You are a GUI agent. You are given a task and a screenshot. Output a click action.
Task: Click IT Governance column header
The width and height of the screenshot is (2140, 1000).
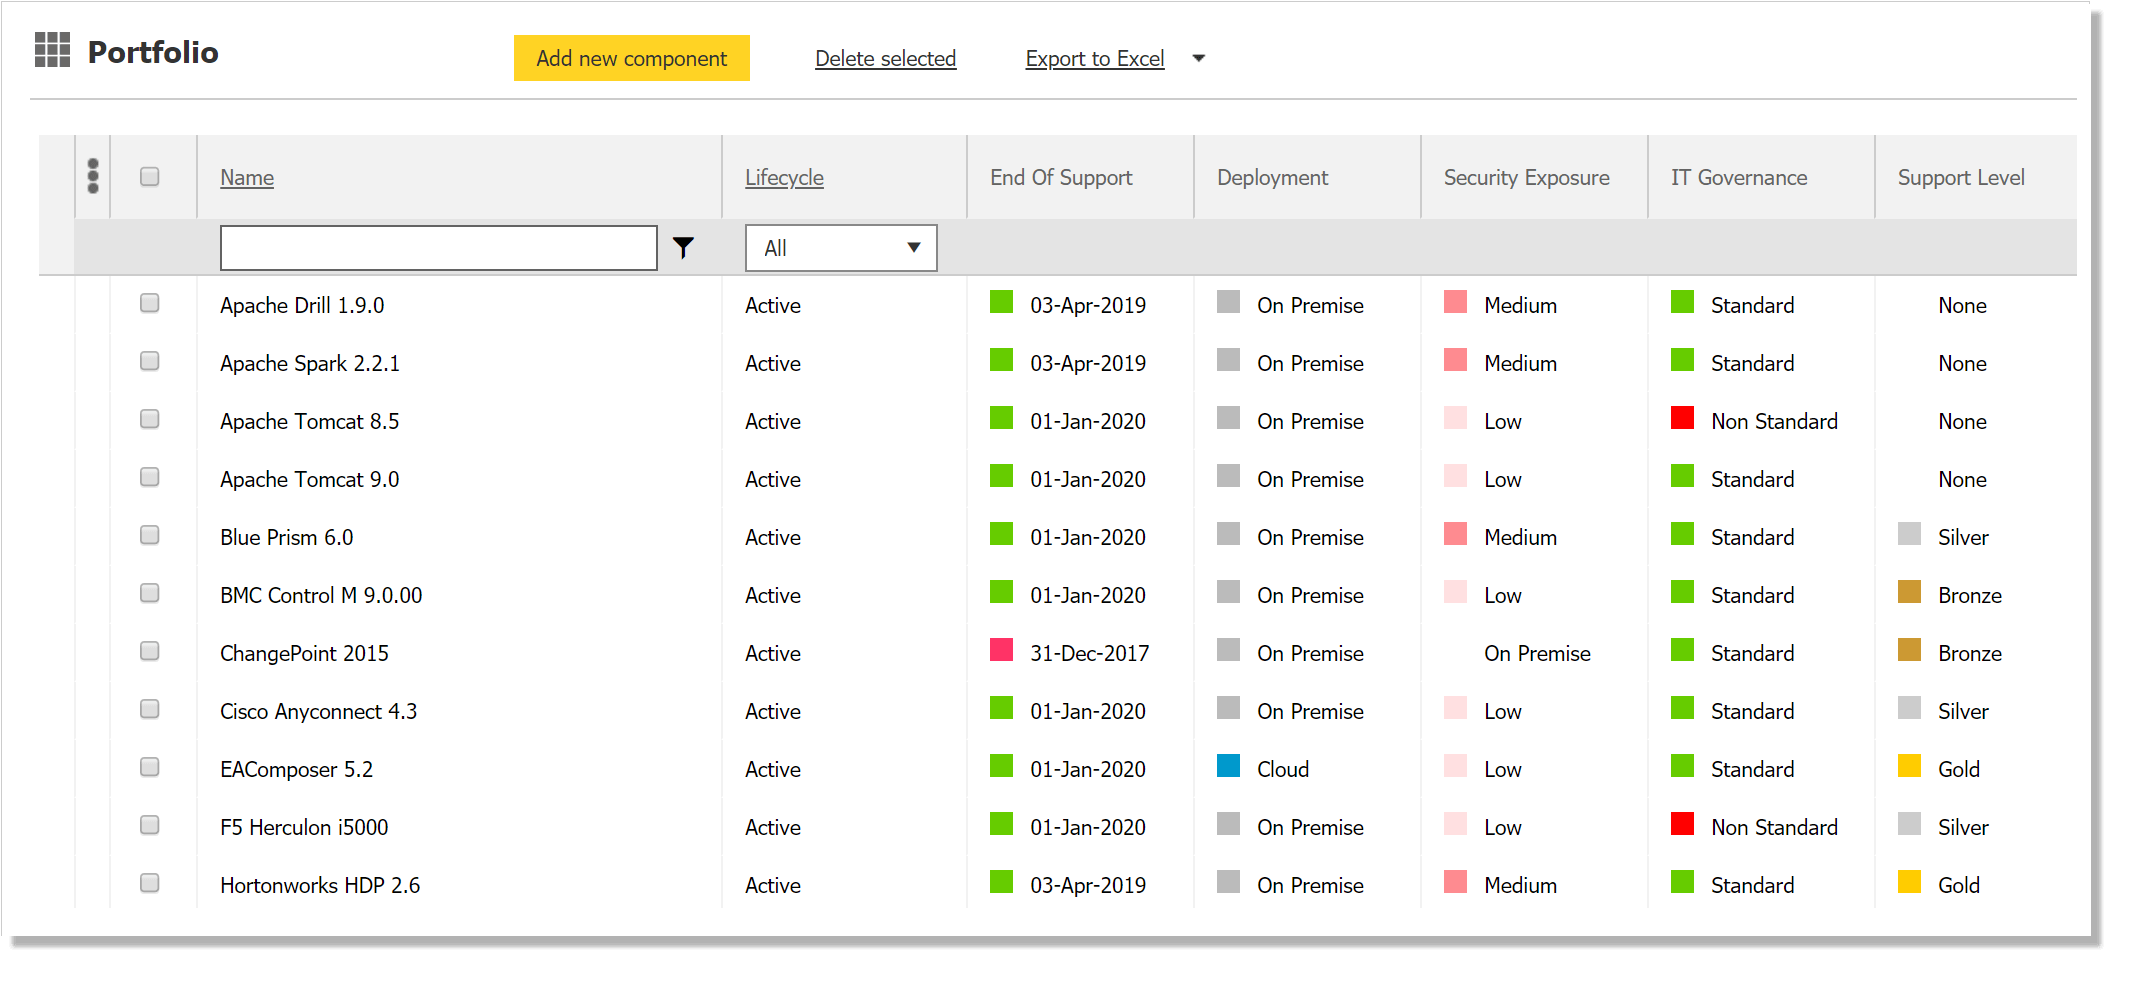tap(1739, 178)
